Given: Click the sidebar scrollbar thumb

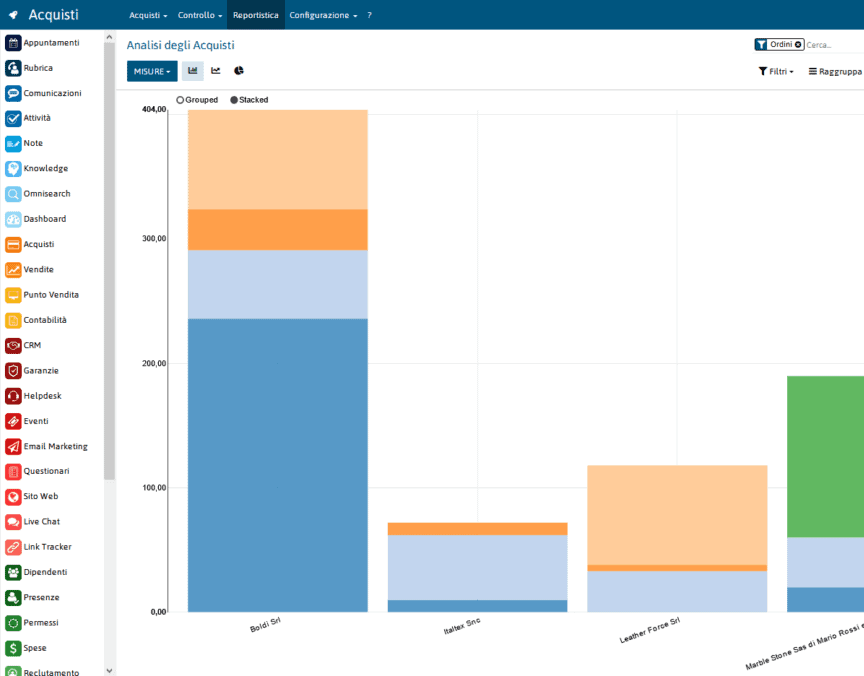Looking at the screenshot, I should (x=109, y=262).
